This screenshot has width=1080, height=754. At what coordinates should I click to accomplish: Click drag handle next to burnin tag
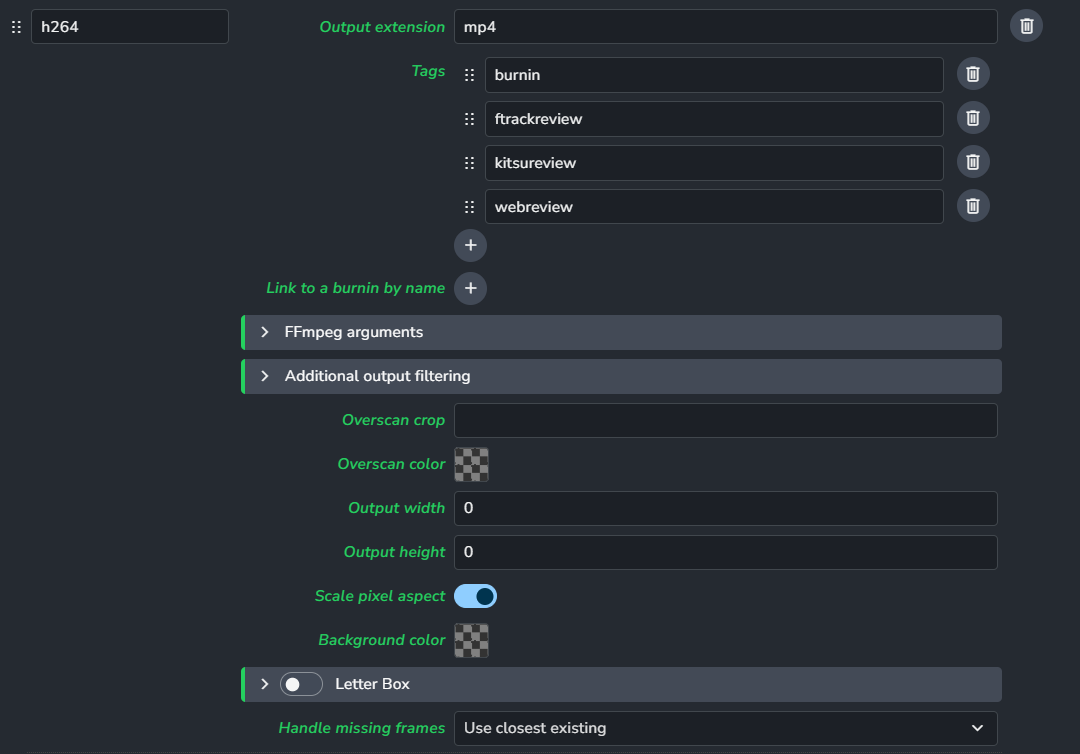pos(469,75)
